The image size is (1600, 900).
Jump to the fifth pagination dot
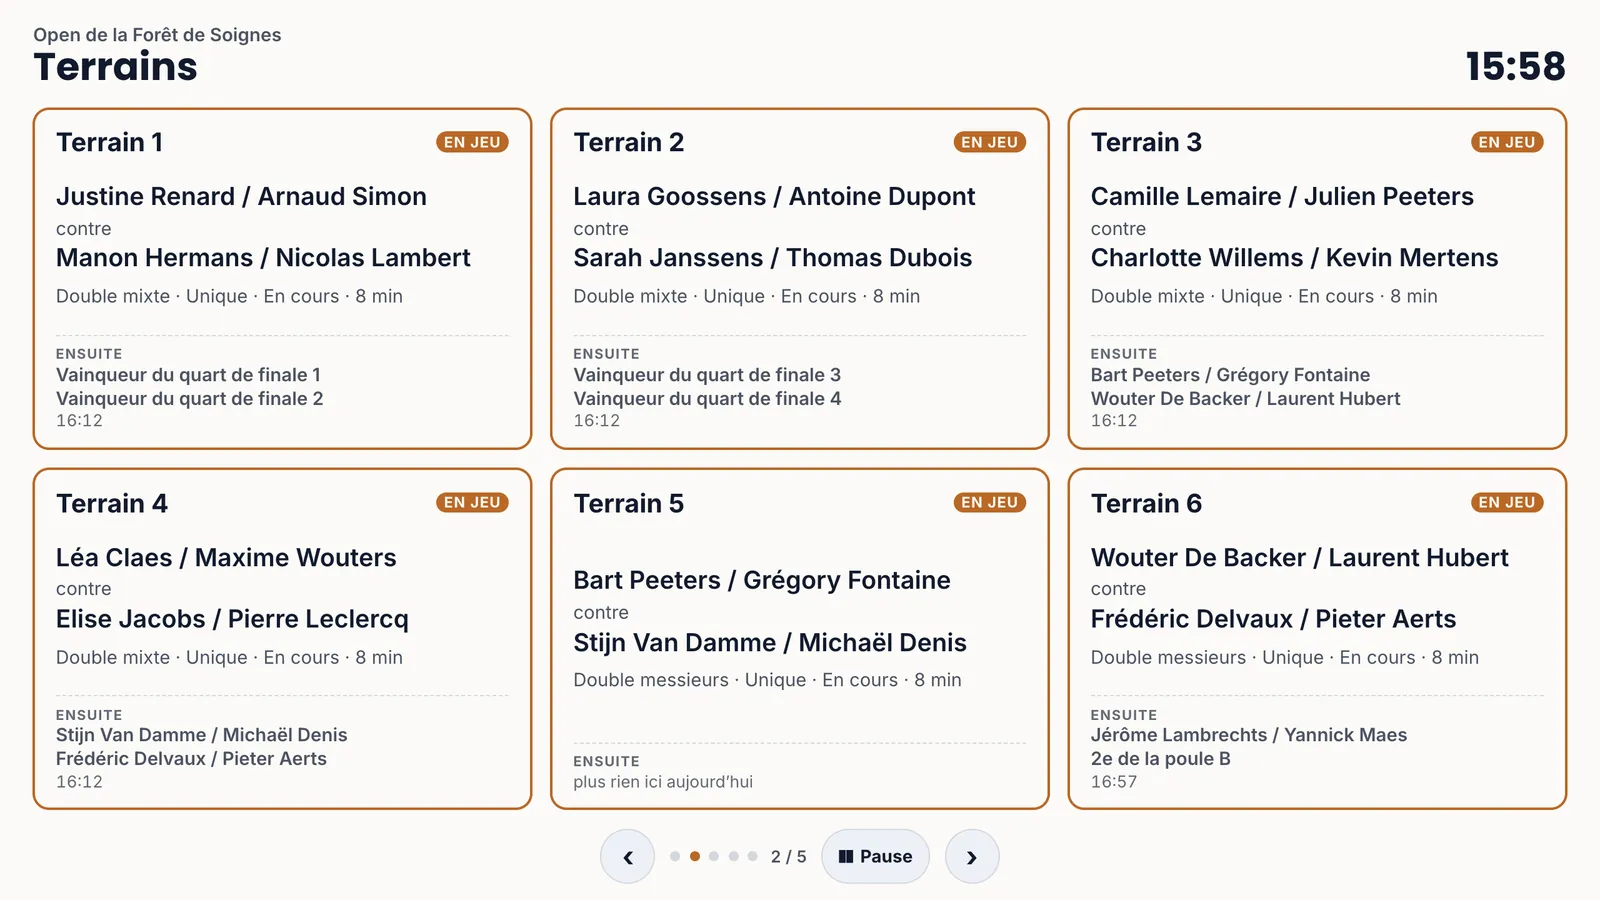click(753, 856)
